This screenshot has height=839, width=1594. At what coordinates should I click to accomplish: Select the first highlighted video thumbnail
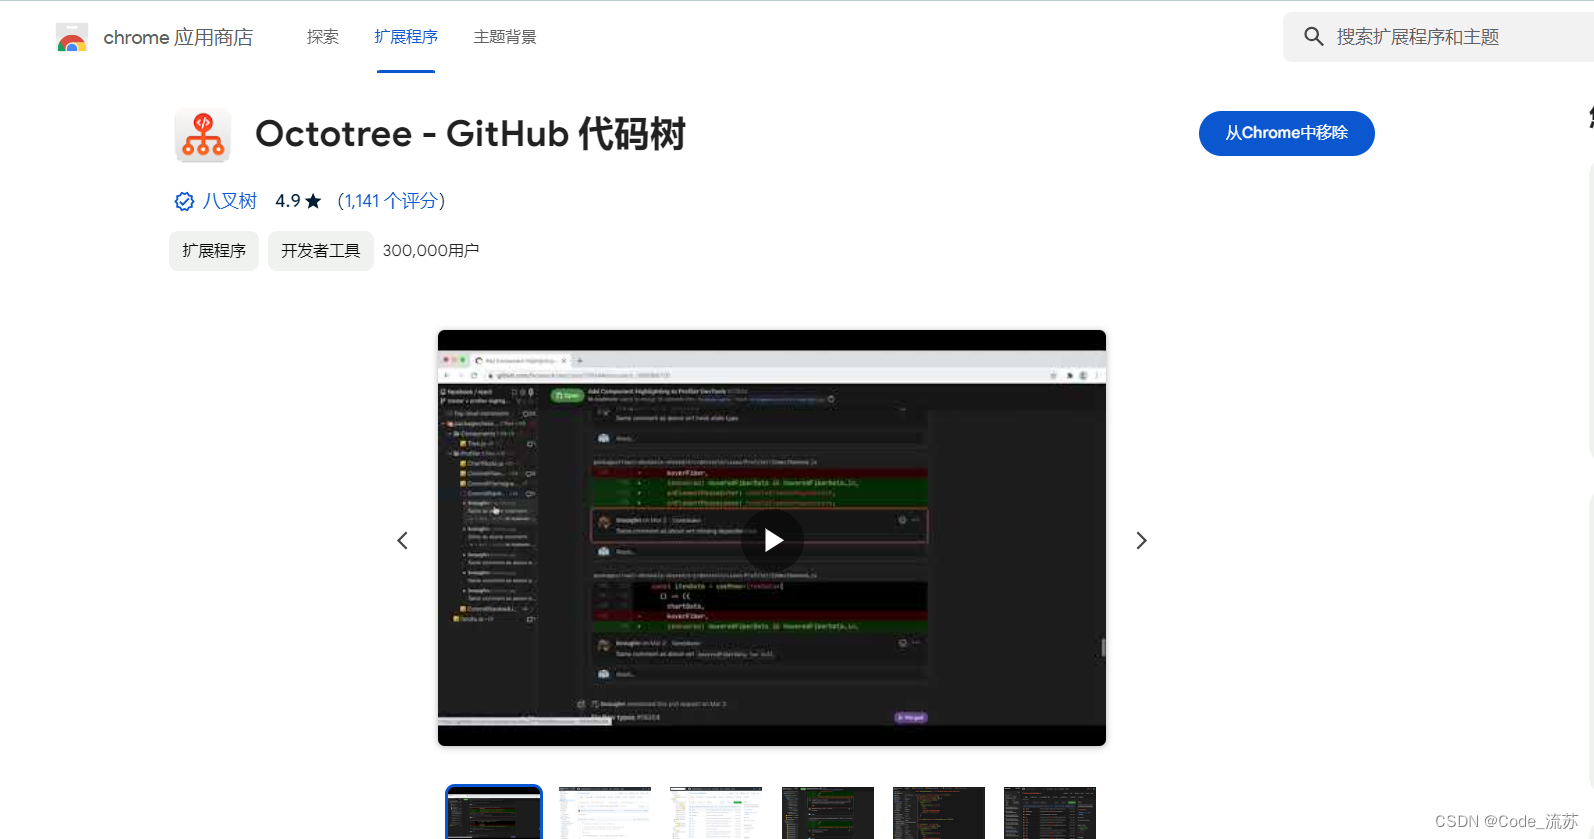[x=494, y=812]
